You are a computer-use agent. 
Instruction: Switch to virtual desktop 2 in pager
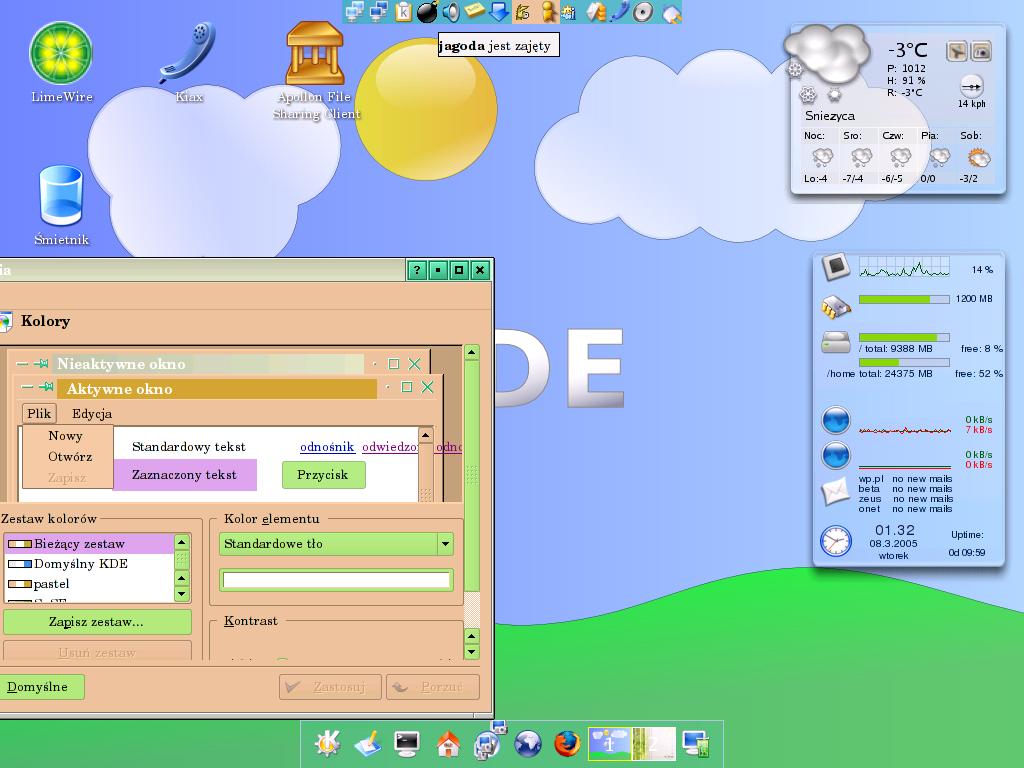coord(654,743)
